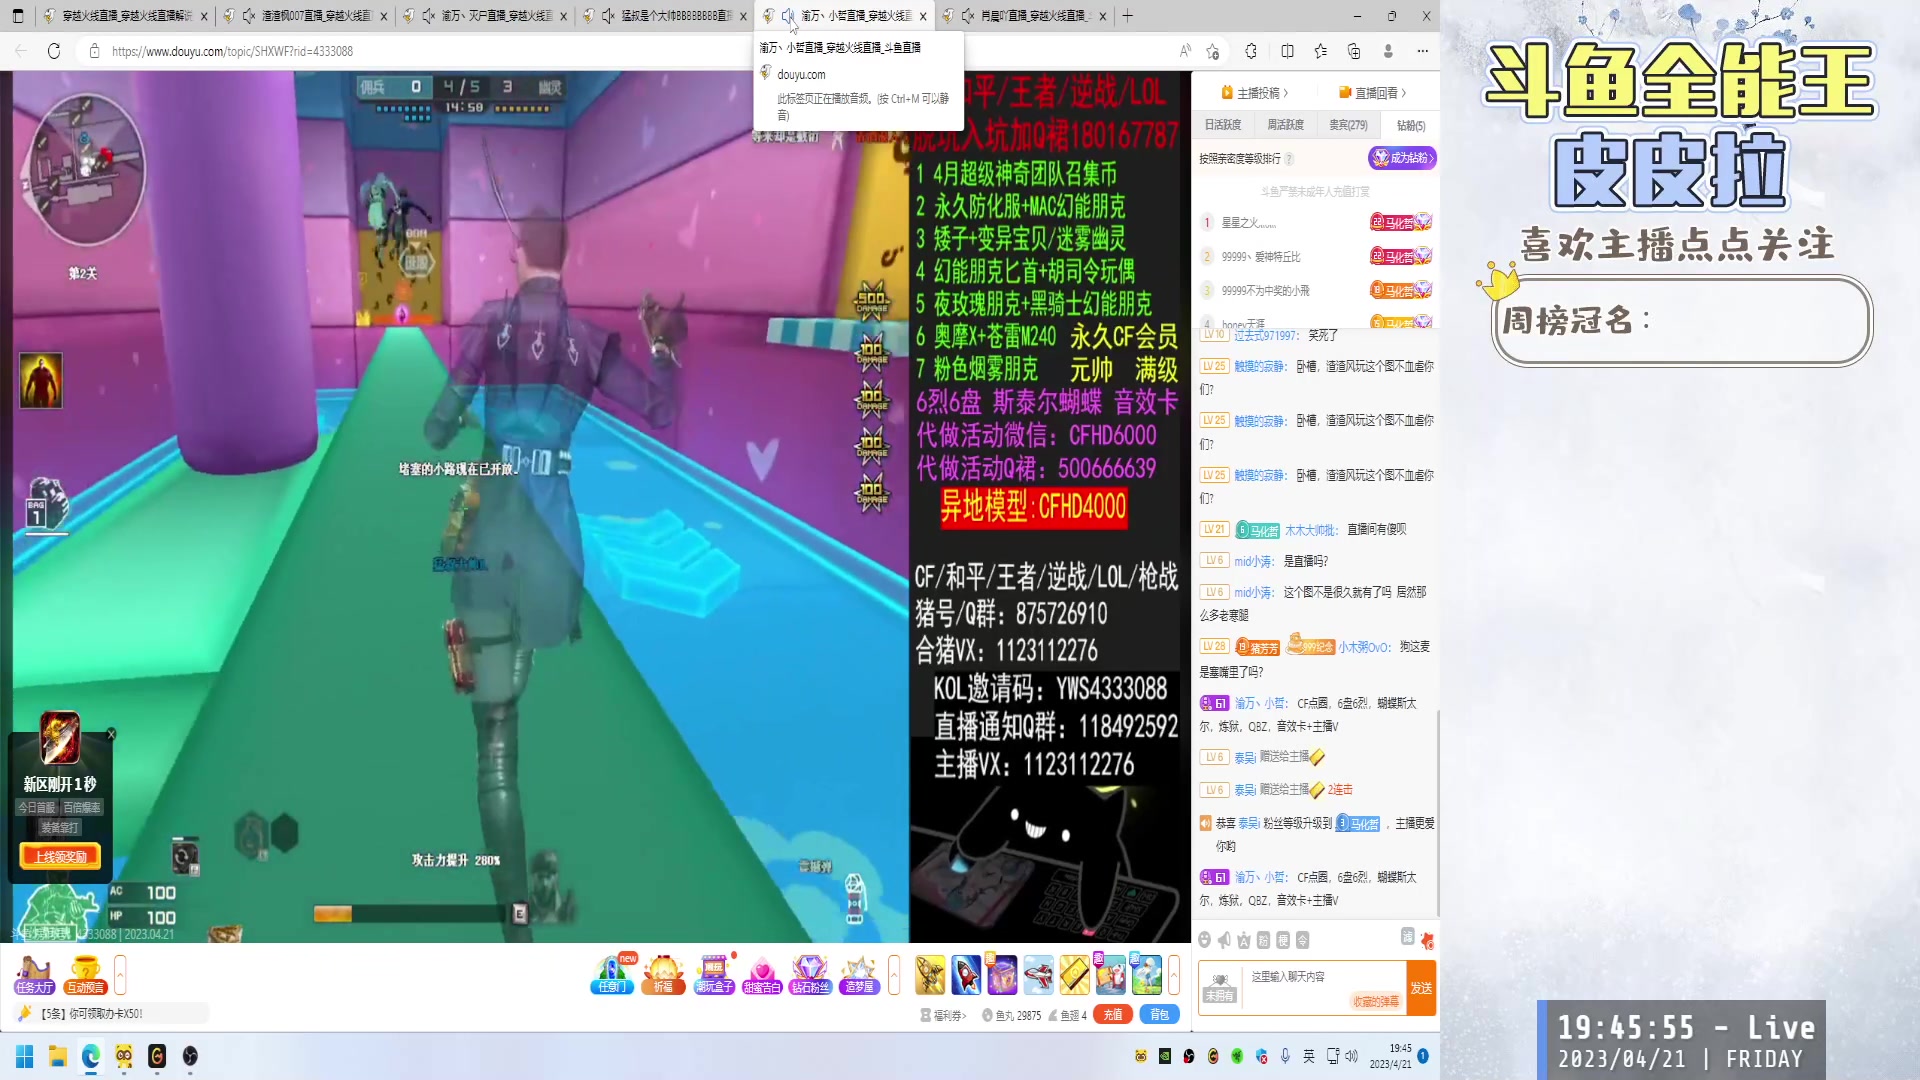Screen dimensions: 1920x1080
Task: Open the 任意门 gift icon
Action: [x=612, y=973]
